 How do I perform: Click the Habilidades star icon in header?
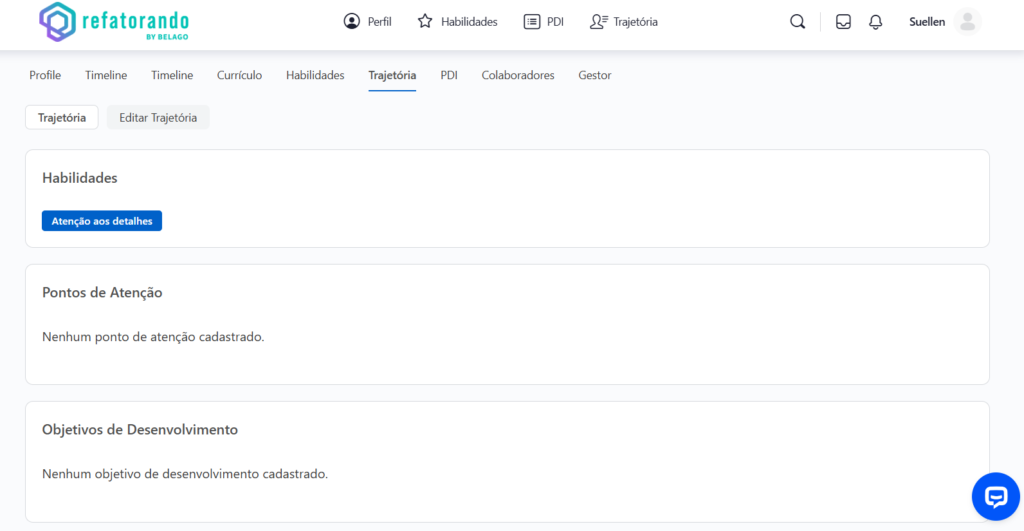pos(425,22)
